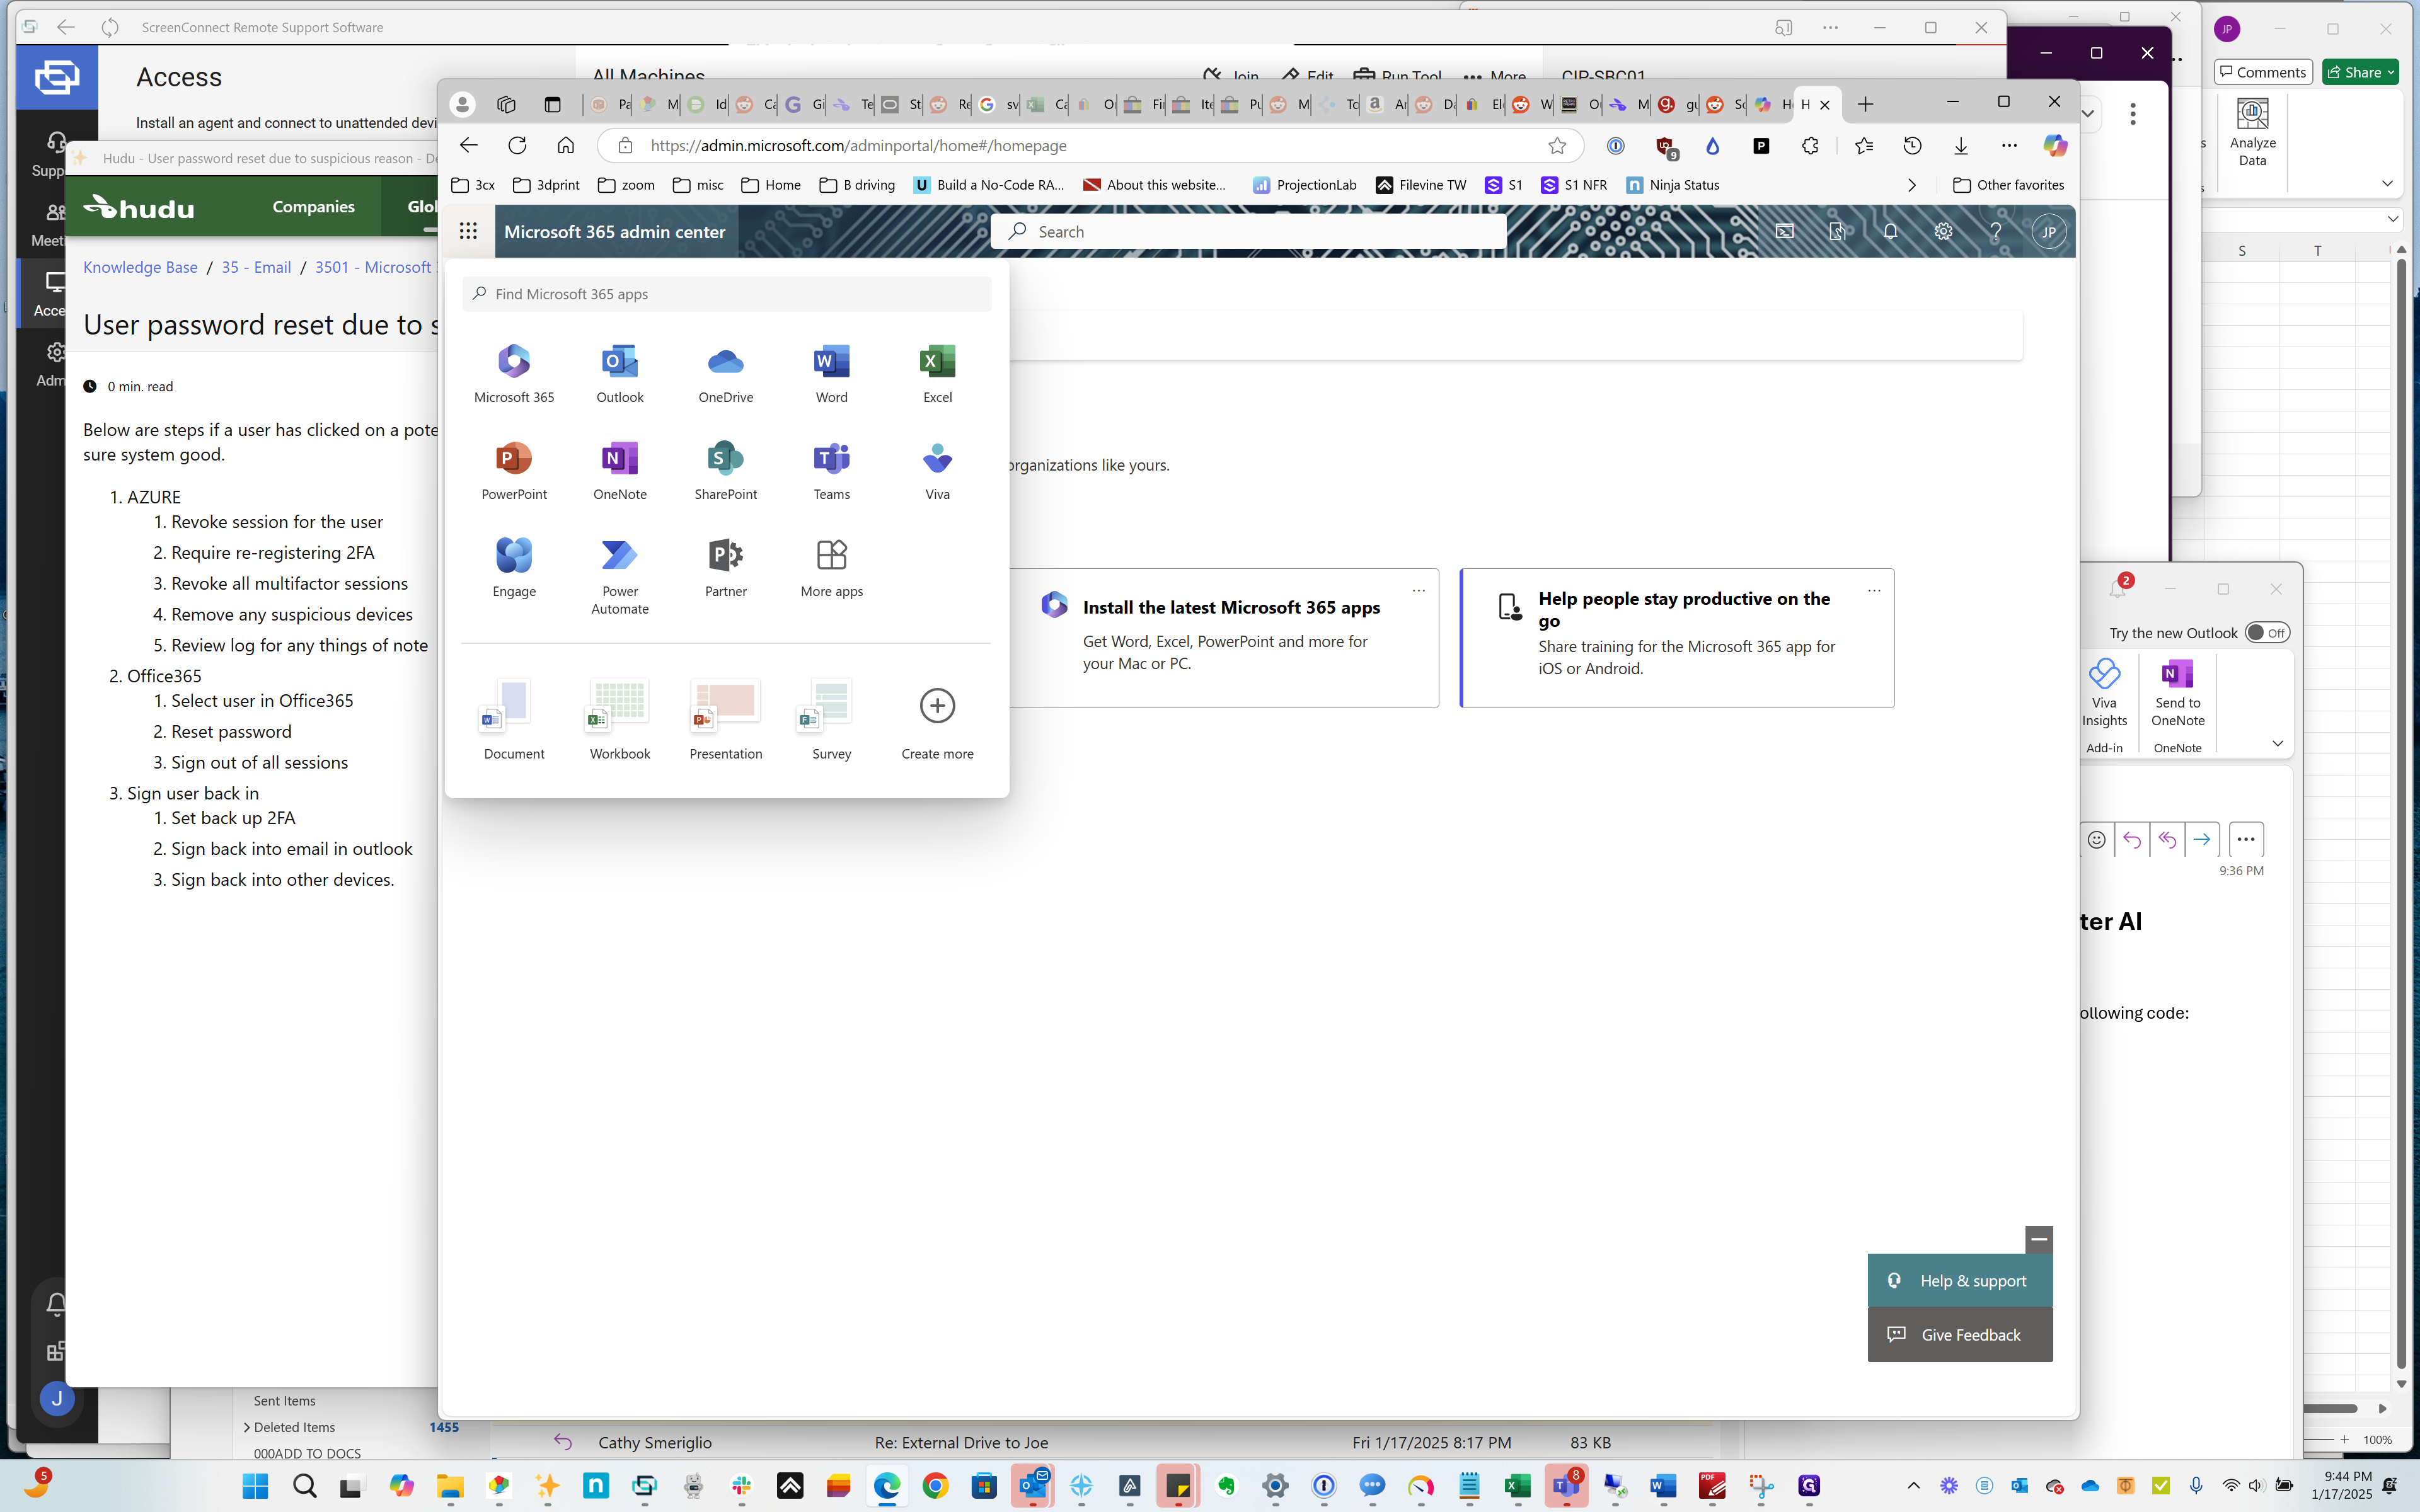Click the Help & support button
Viewport: 2420px width, 1512px height.
click(x=1960, y=1280)
